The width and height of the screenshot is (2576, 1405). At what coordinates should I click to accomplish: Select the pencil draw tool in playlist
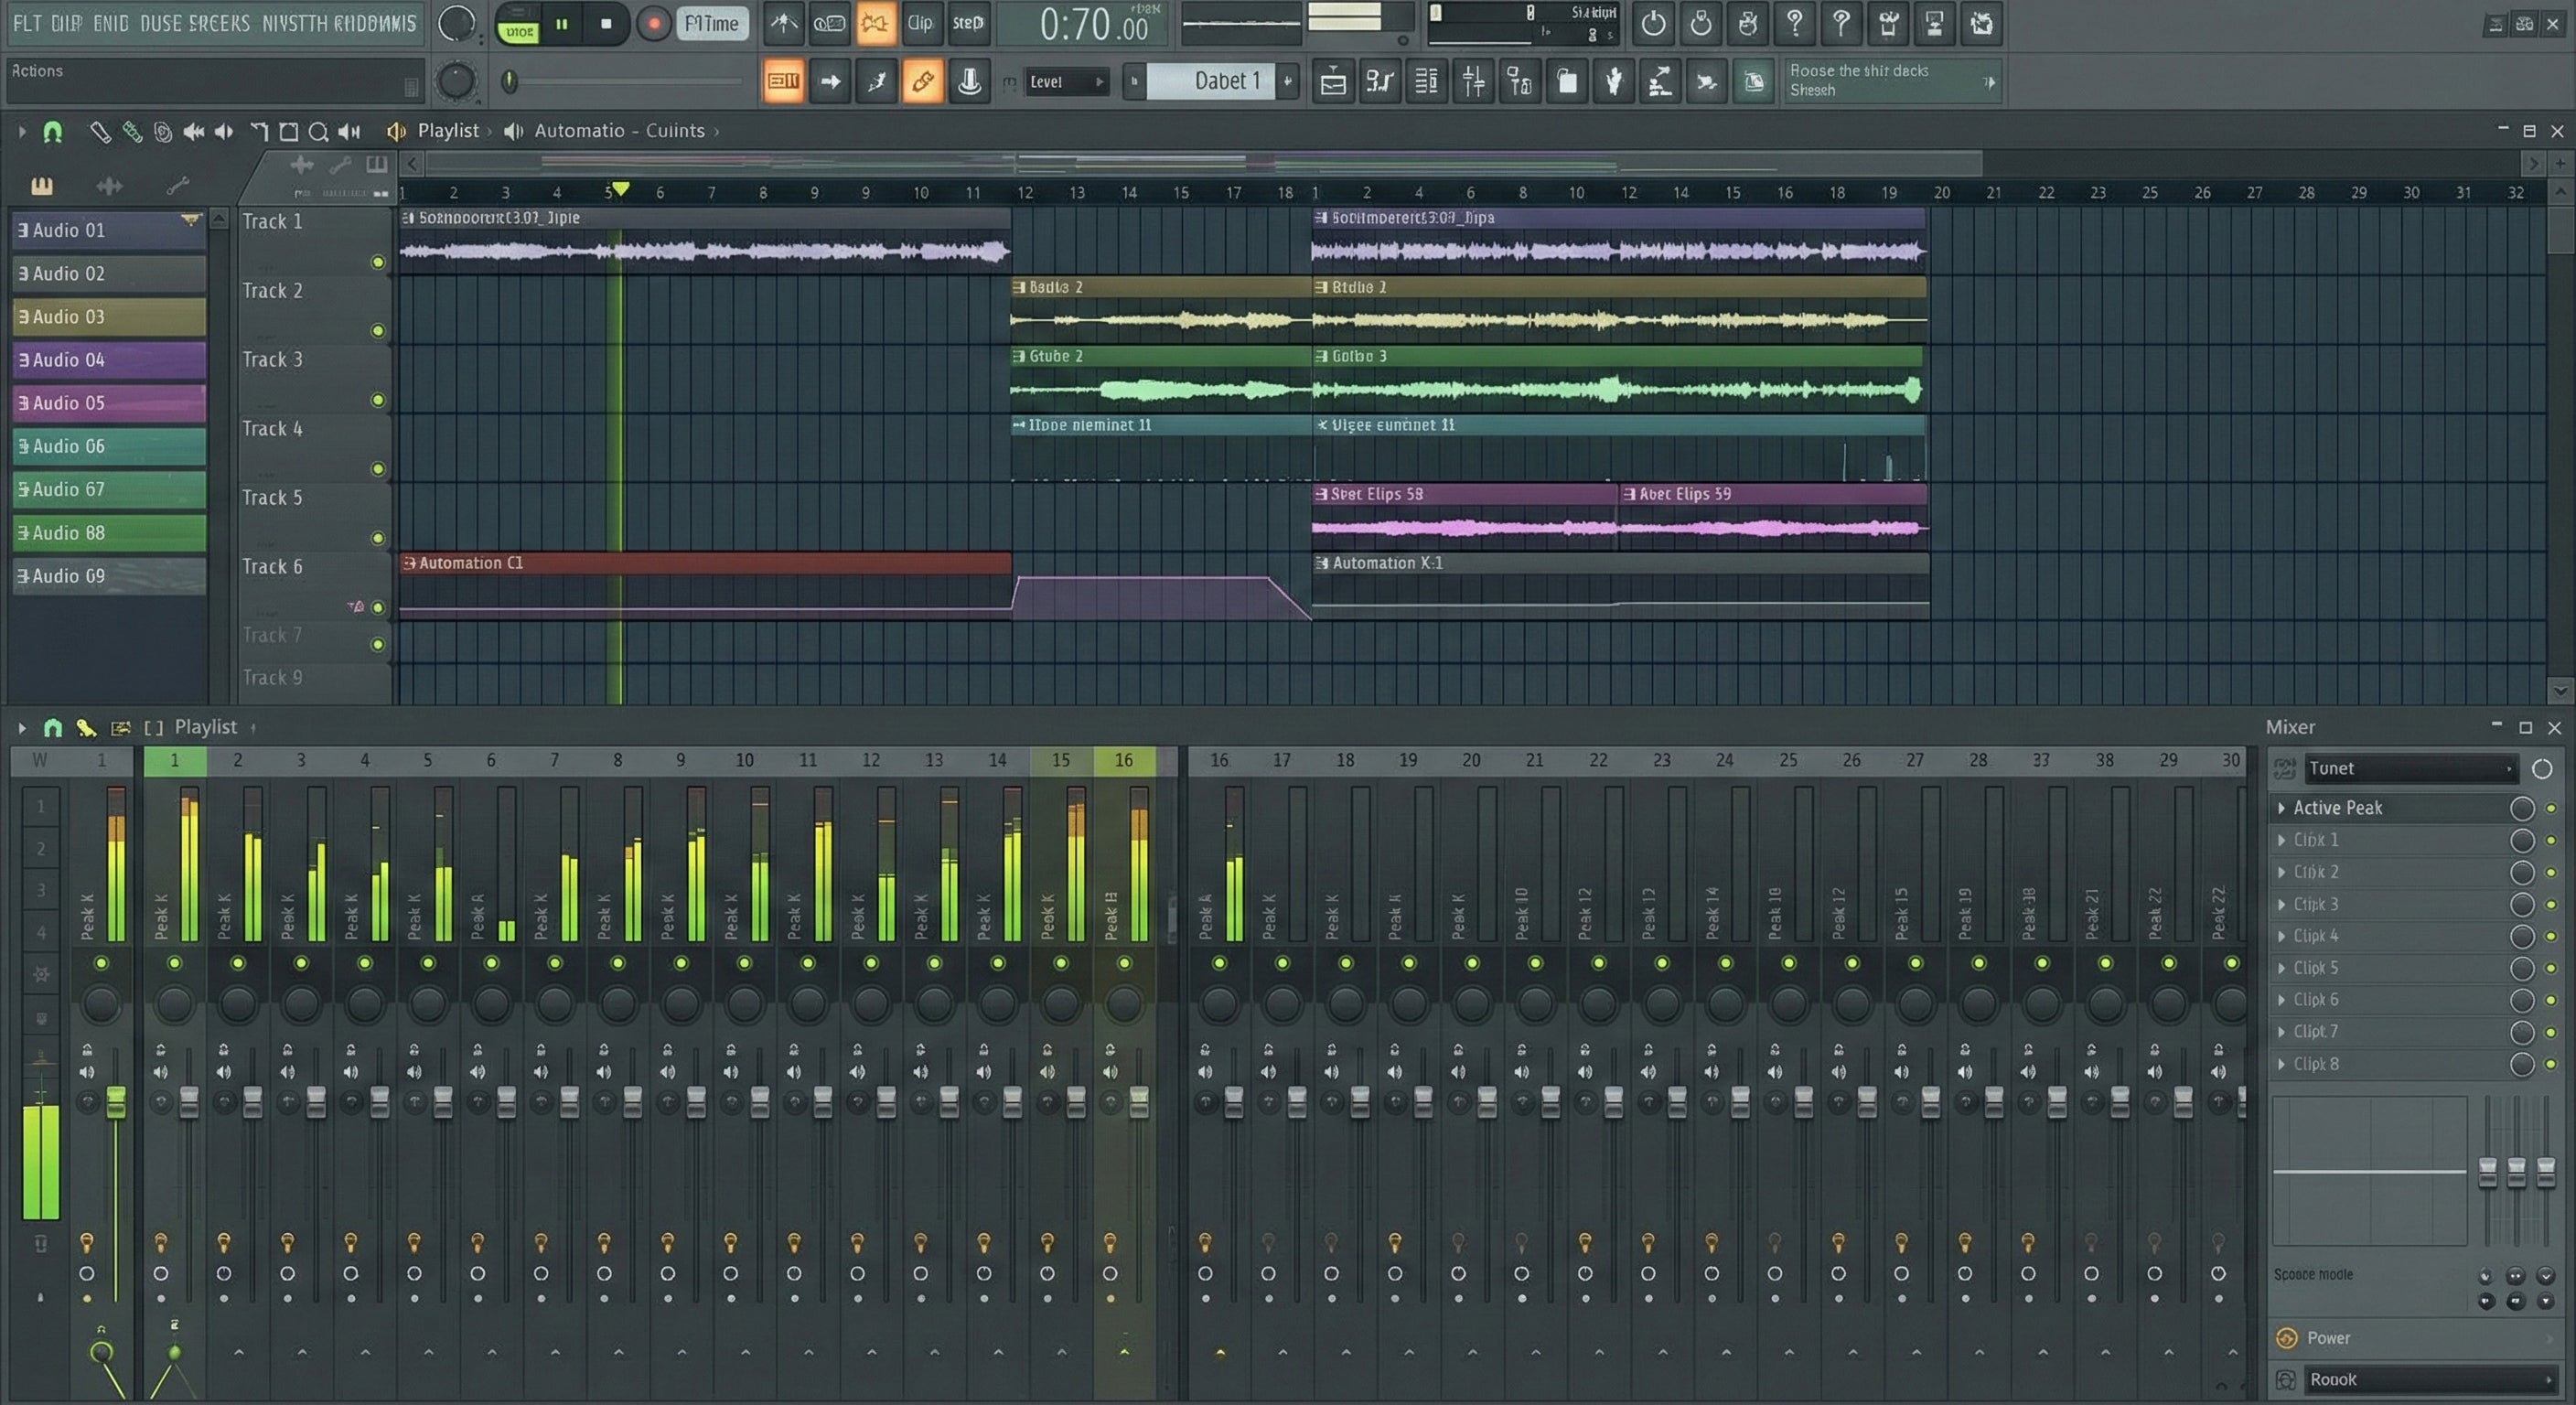pyautogui.click(x=99, y=131)
